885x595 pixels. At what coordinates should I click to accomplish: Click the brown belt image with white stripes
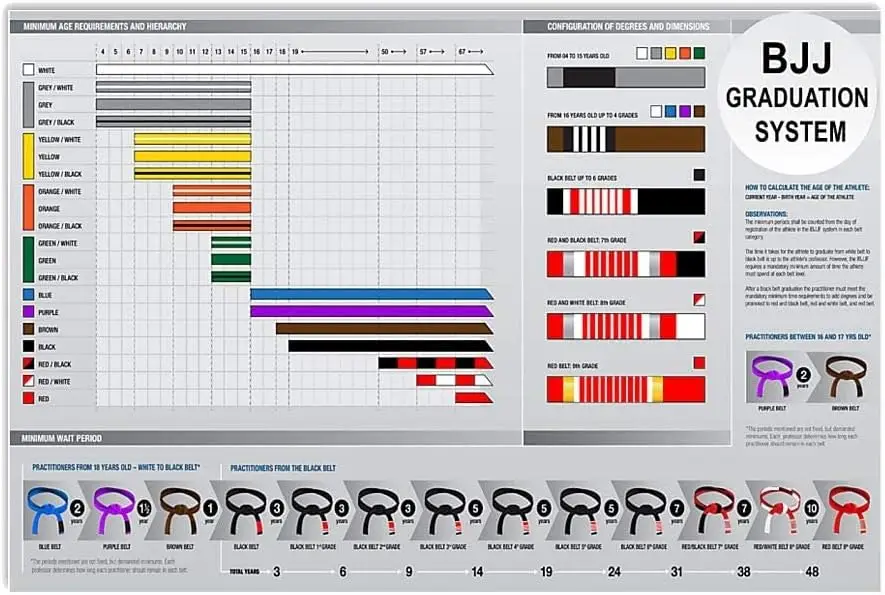(626, 139)
